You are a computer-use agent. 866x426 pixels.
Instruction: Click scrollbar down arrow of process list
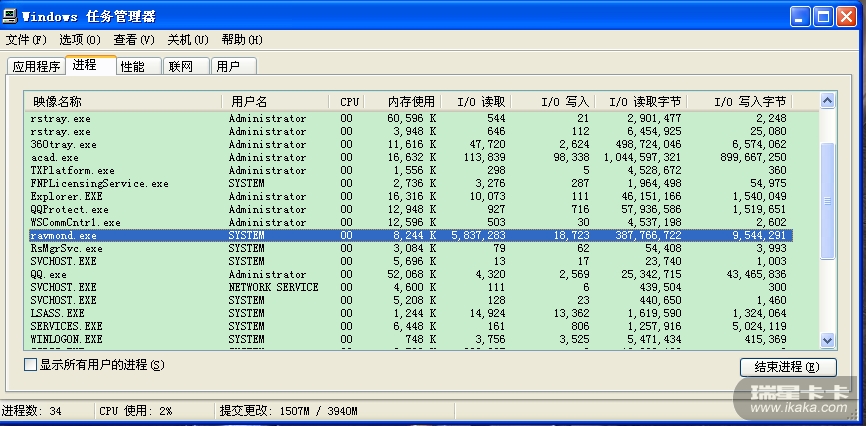point(827,340)
